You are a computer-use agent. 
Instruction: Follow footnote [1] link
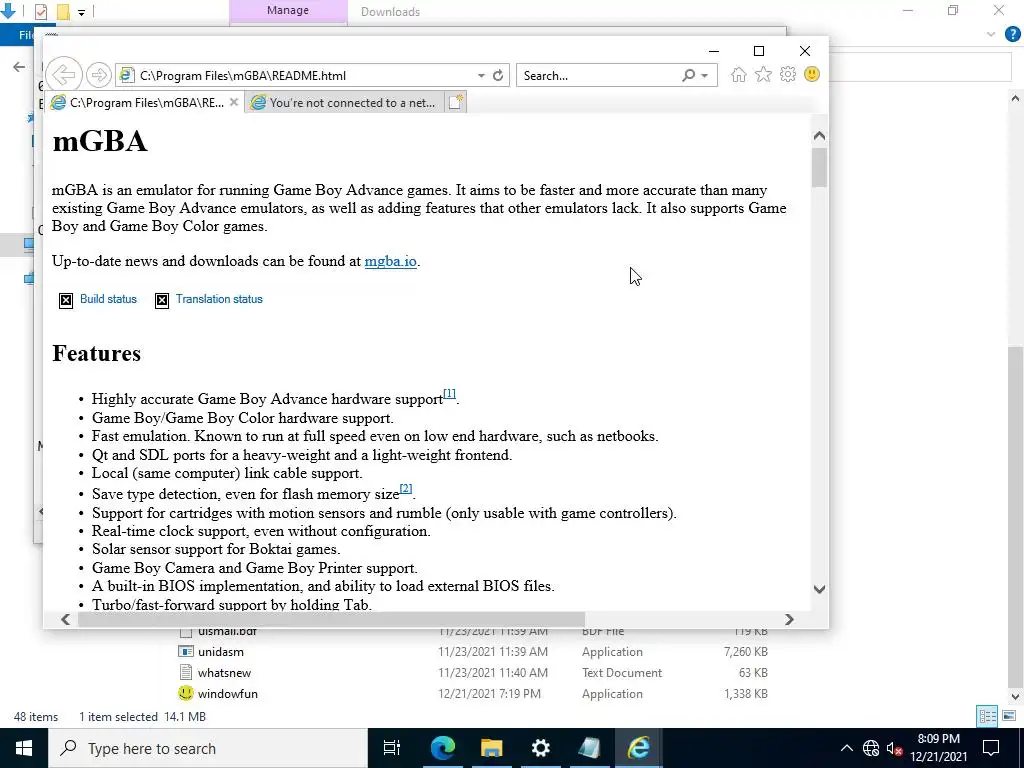tap(449, 394)
